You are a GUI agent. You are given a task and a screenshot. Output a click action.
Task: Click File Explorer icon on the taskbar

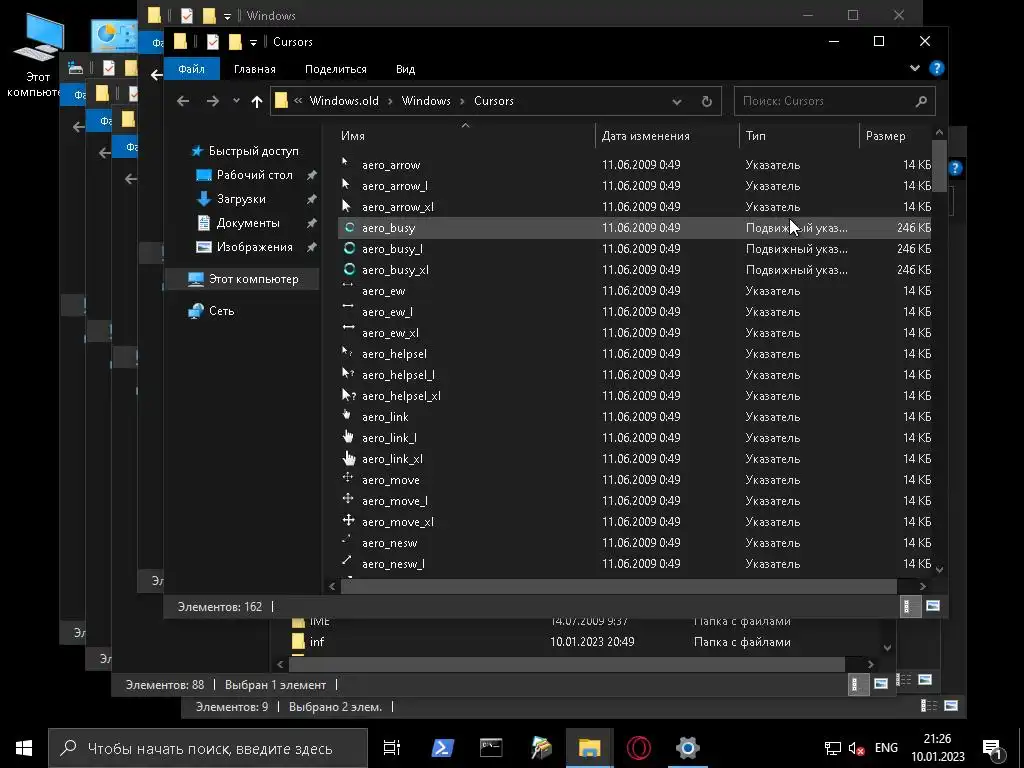[589, 748]
